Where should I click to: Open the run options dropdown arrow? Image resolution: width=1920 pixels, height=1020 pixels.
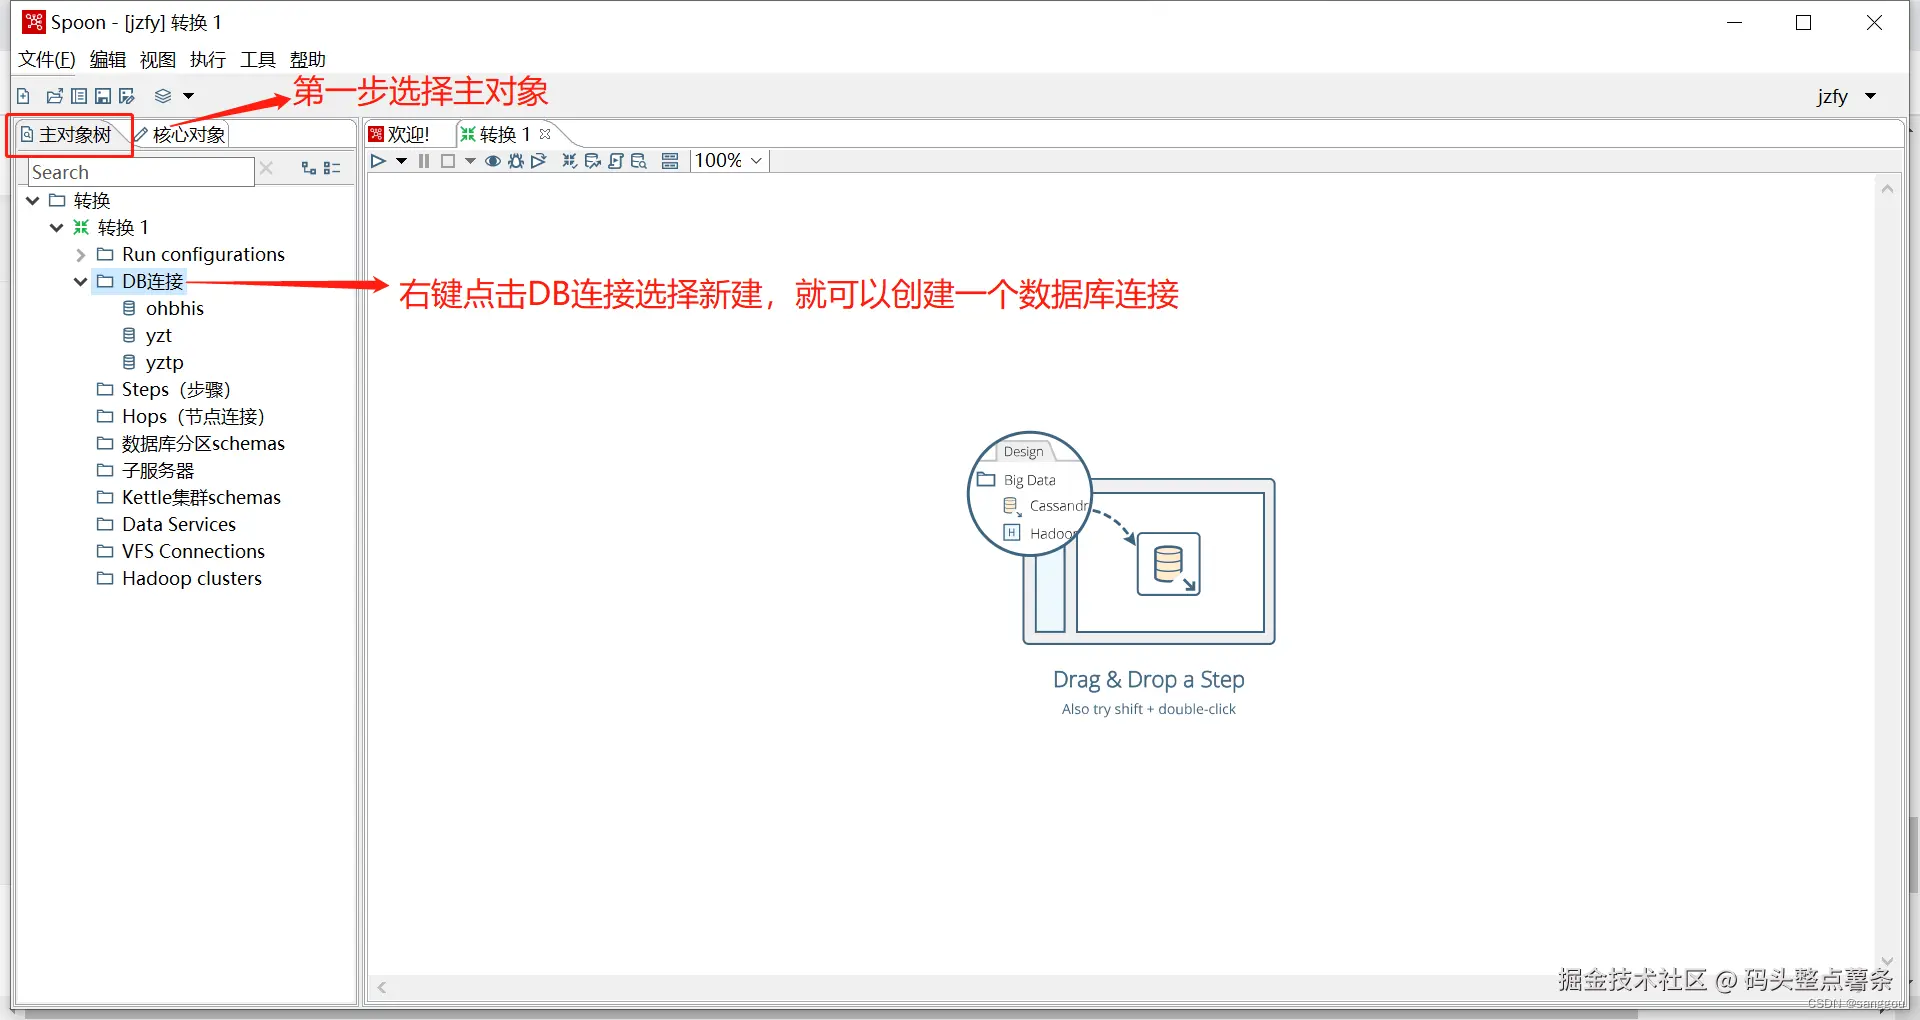pos(401,161)
